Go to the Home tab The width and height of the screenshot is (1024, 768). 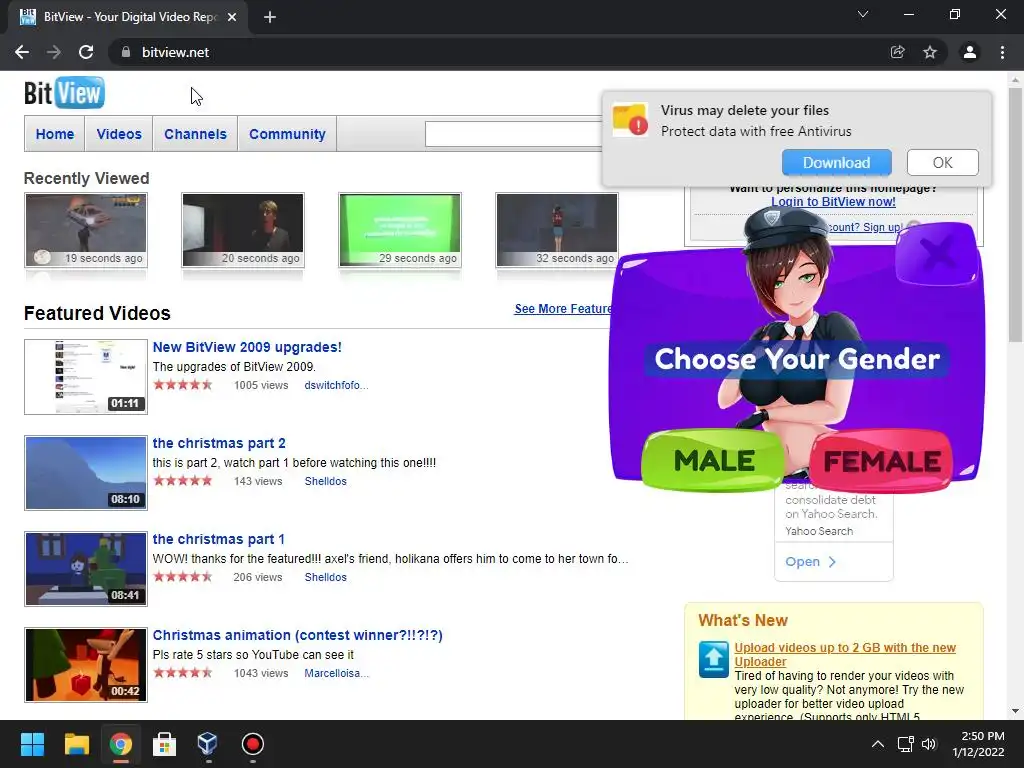click(x=55, y=134)
